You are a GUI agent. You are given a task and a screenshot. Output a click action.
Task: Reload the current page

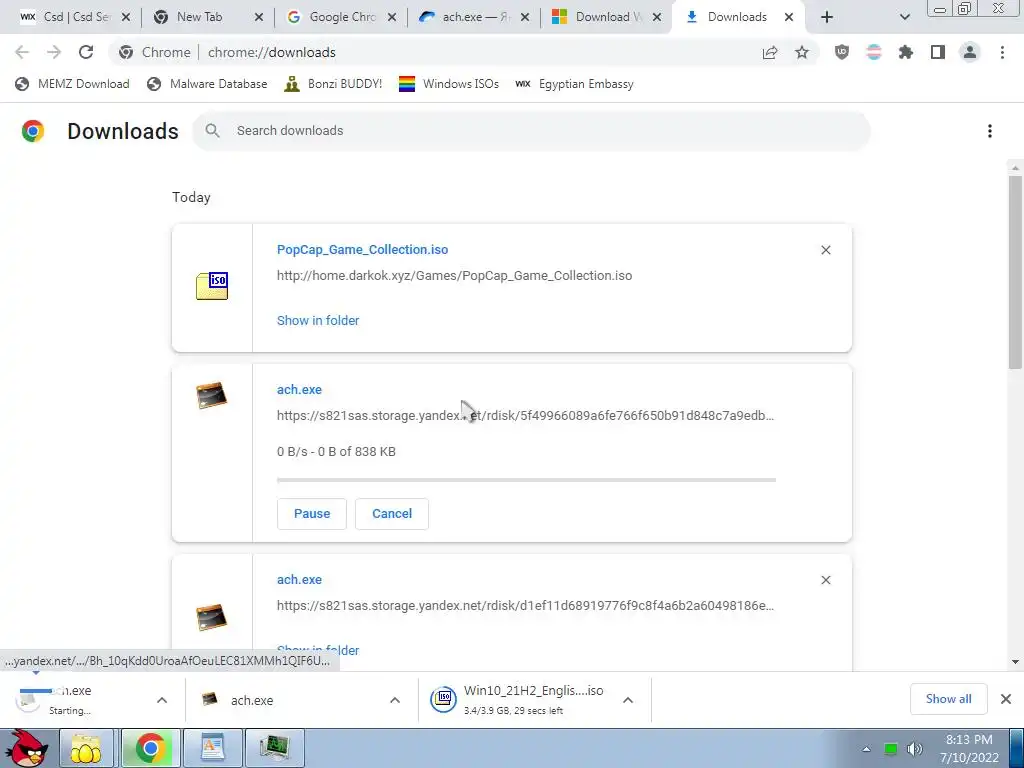pos(86,52)
